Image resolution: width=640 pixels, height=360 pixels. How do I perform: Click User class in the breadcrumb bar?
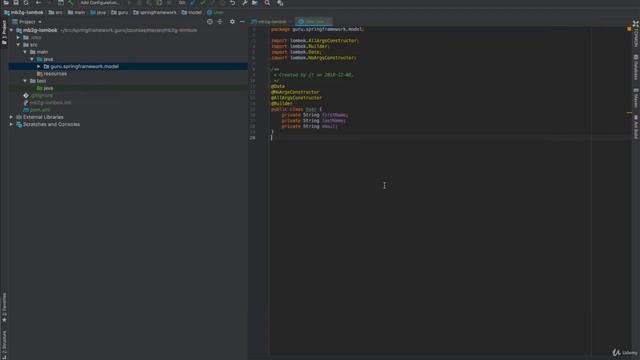pyautogui.click(x=215, y=12)
